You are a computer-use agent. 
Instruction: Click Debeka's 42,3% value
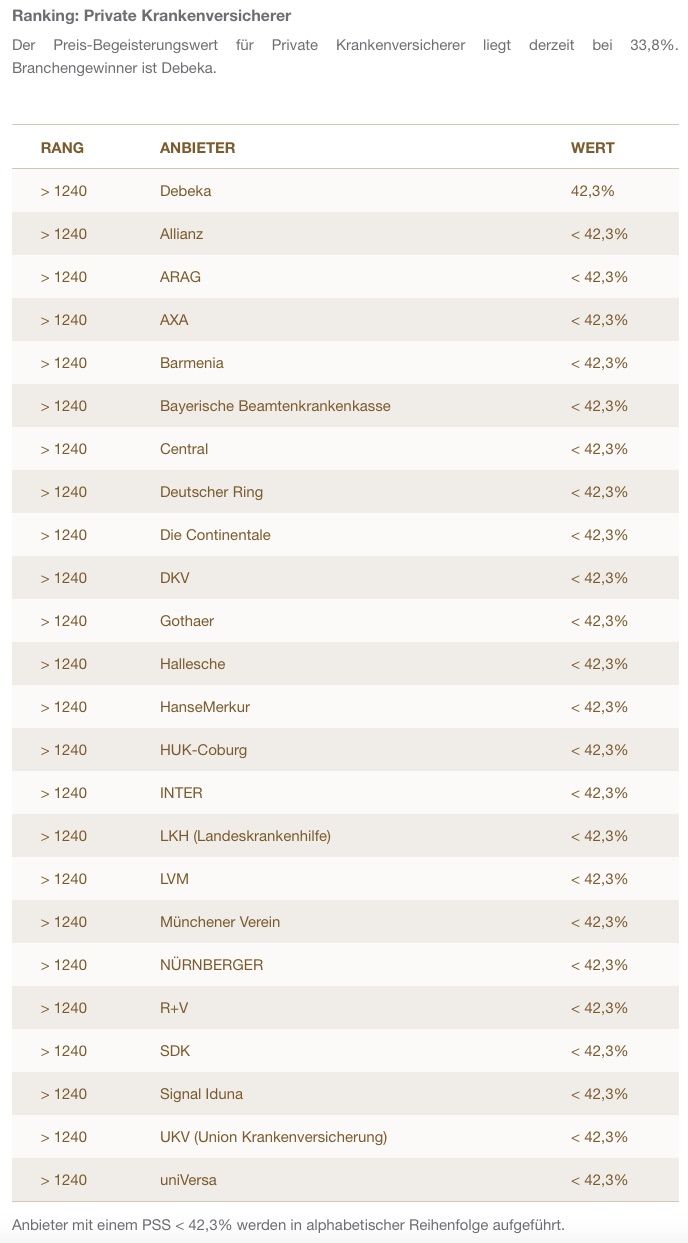[x=592, y=191]
